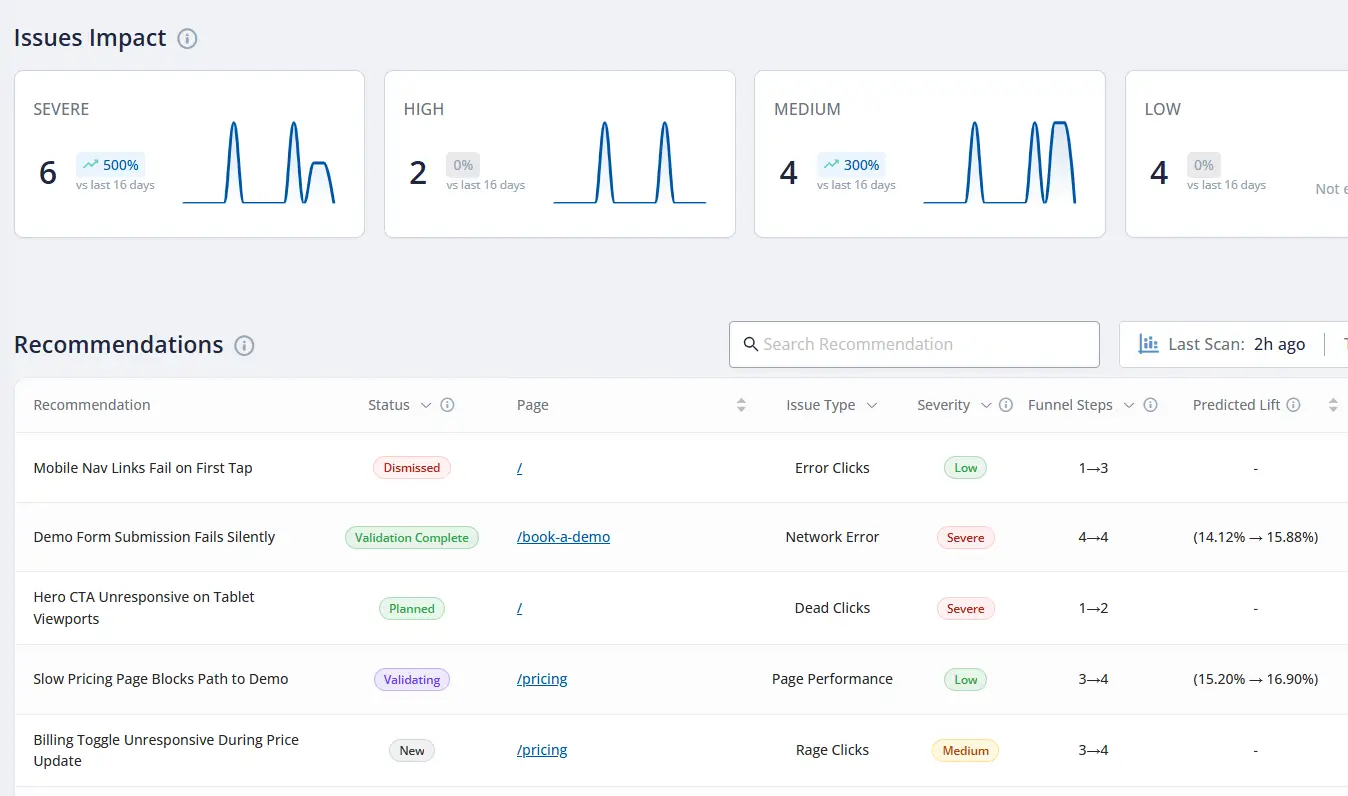Click the Last Scan chart icon

[x=1149, y=344]
